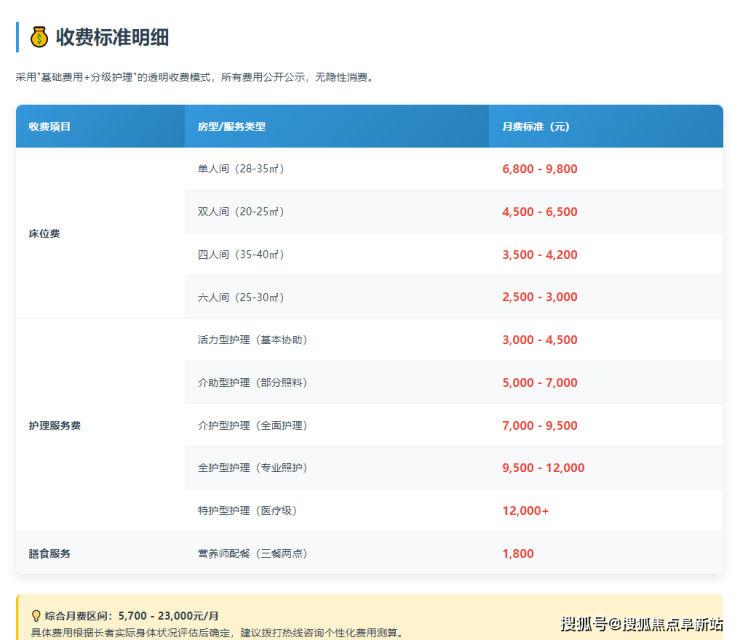Screen dimensions: 740x640
Task: Select the 护理服务费 category cell
Action: [x=55, y=425]
